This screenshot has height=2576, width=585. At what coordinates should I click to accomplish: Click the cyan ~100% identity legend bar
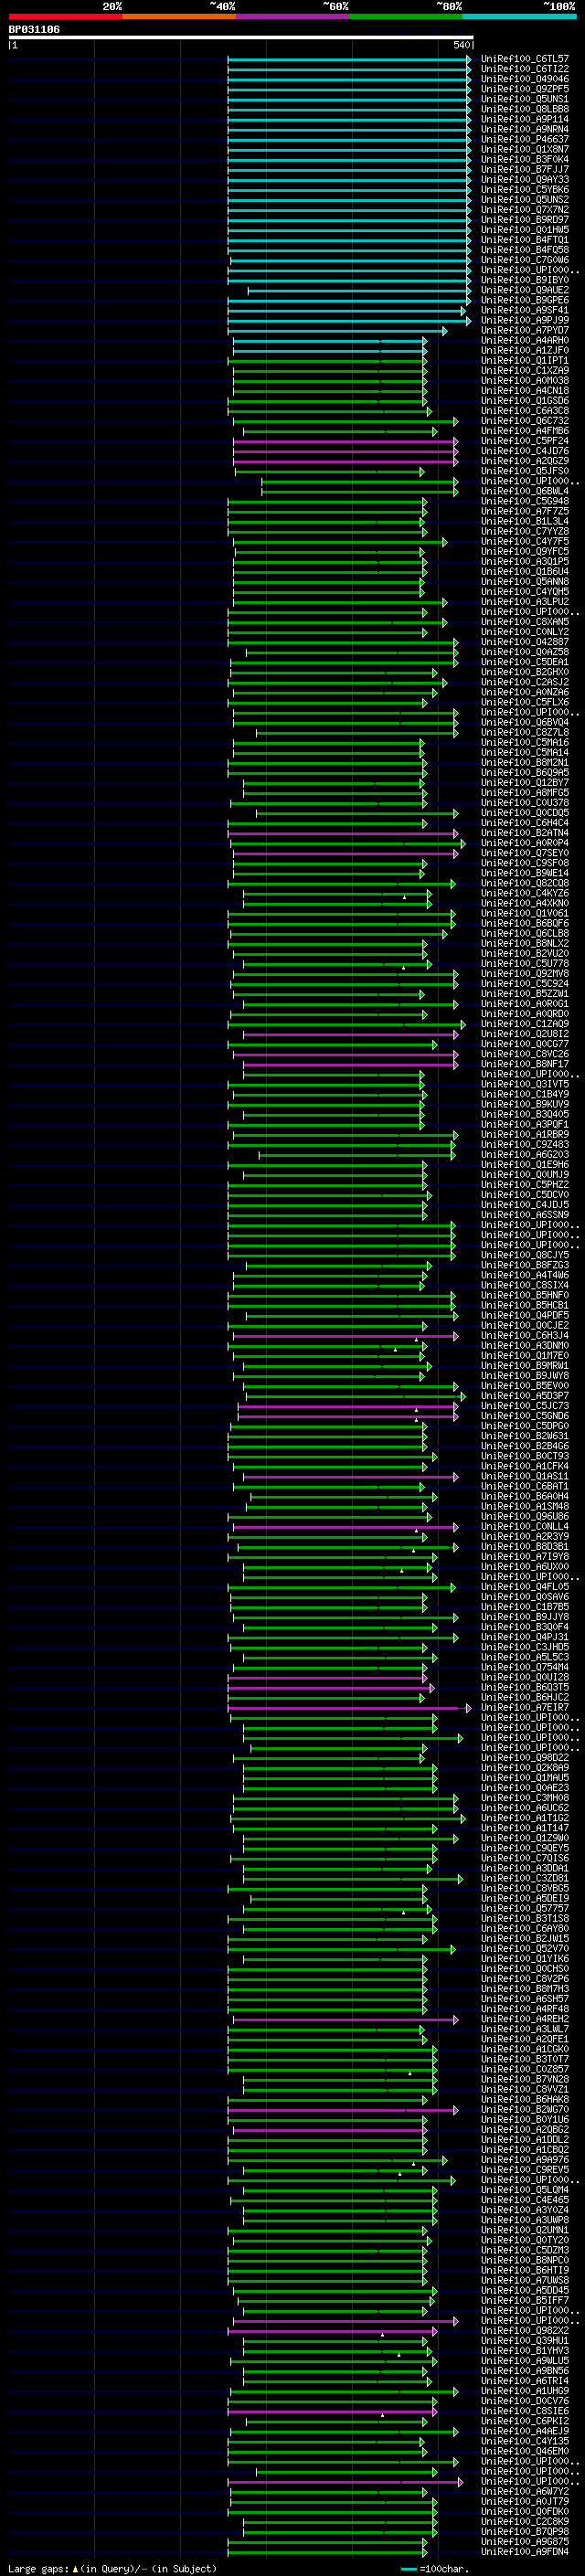[x=520, y=17]
